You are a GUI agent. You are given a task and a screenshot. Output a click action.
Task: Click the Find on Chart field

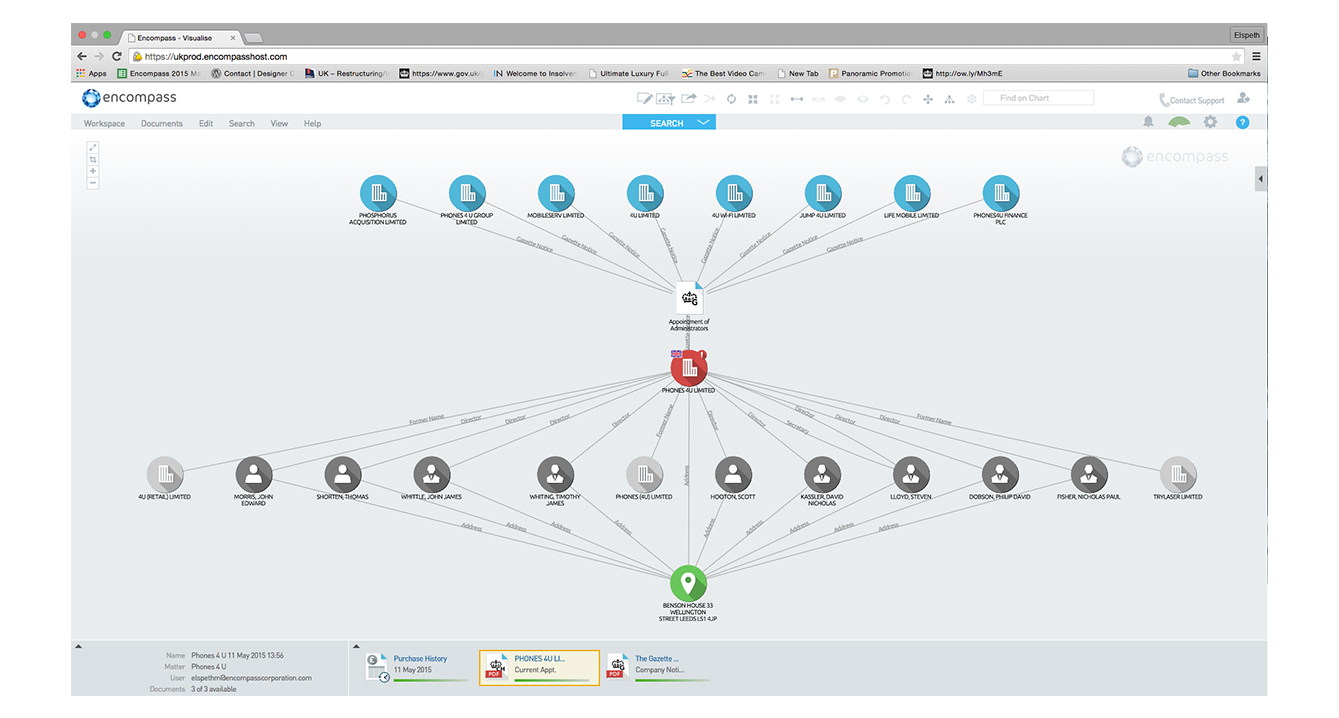coord(1038,98)
